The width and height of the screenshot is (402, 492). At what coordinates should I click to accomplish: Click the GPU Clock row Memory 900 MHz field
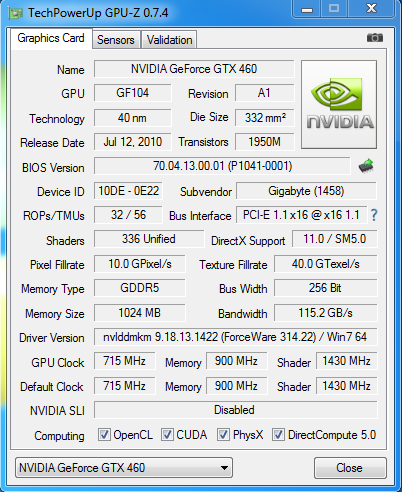(x=237, y=361)
